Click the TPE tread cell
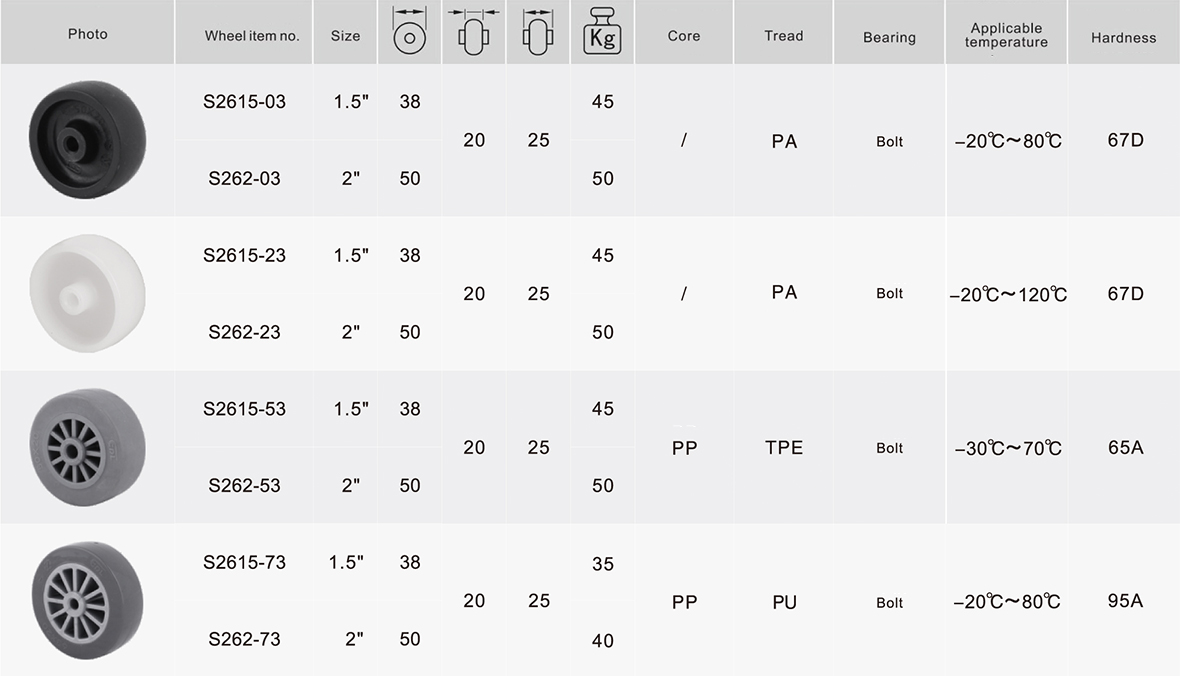This screenshot has height=676, width=1180. point(784,448)
